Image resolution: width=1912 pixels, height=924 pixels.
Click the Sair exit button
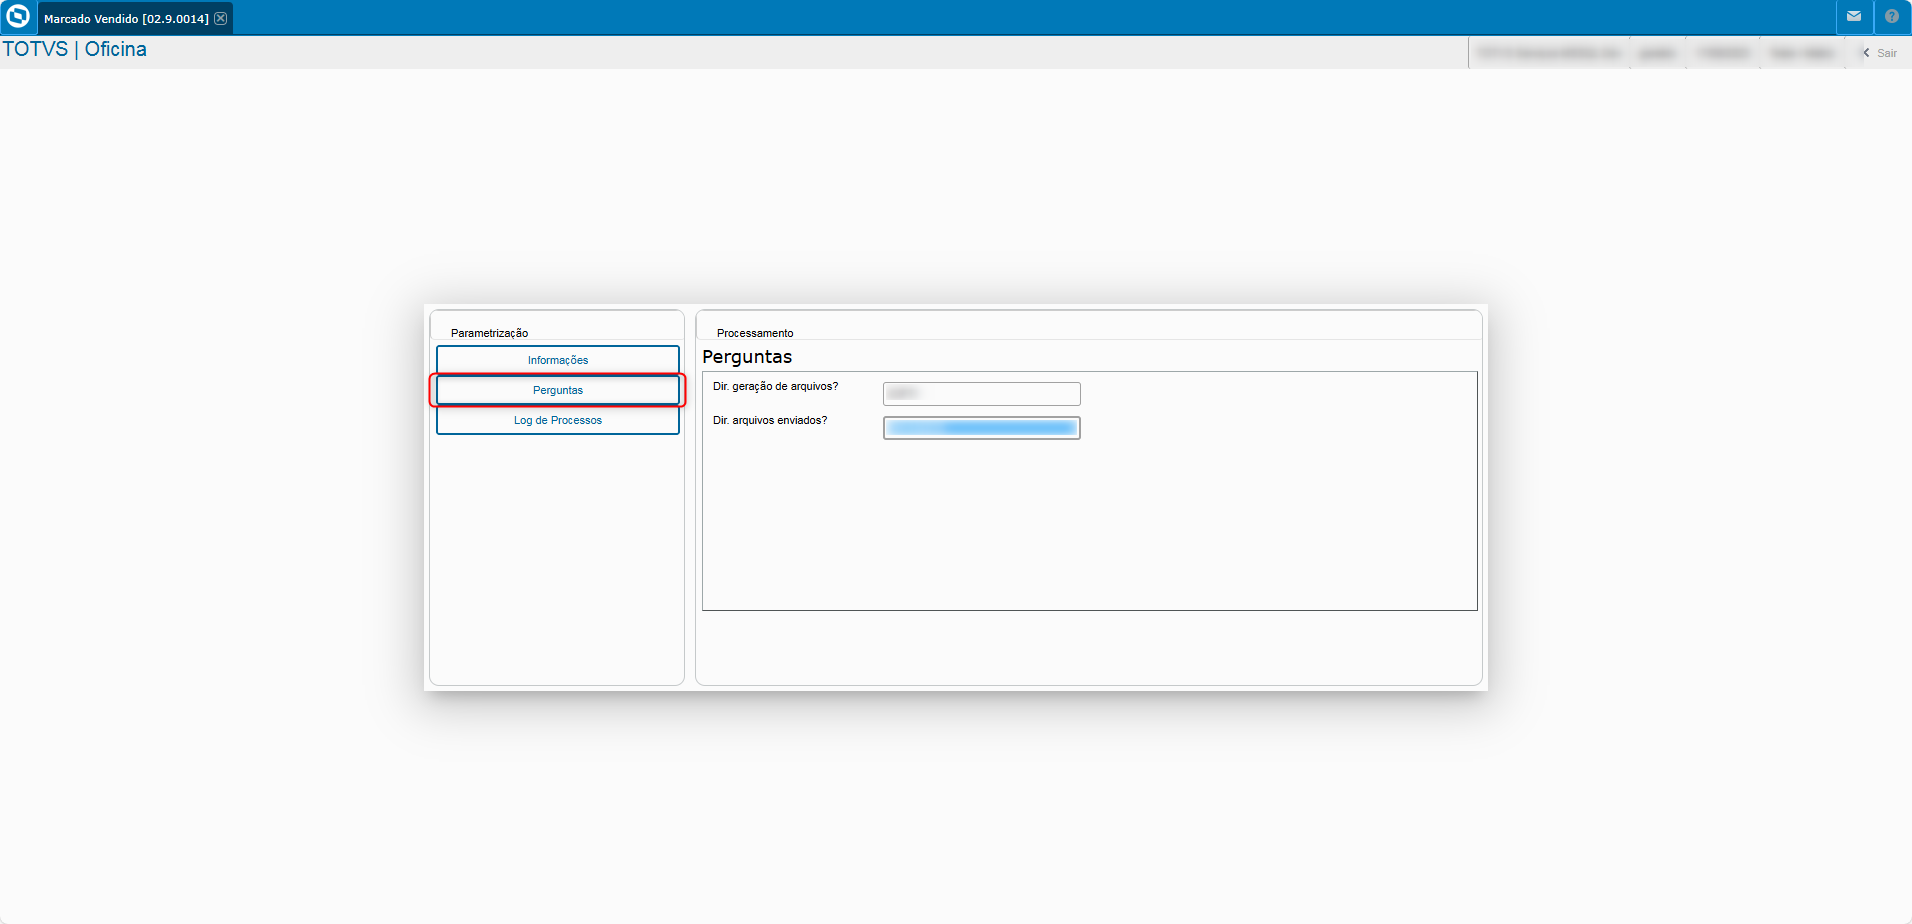pyautogui.click(x=1879, y=53)
